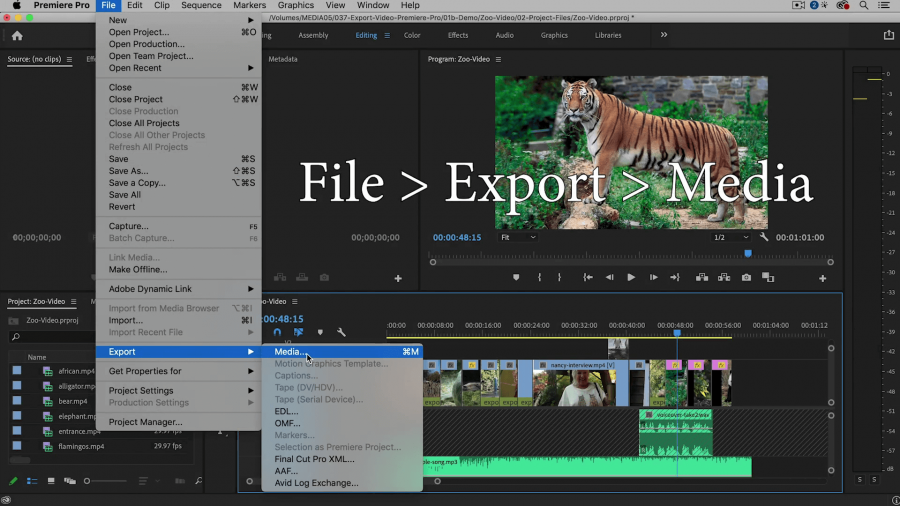
Task: Show more workspaces chevron
Action: click(x=664, y=35)
